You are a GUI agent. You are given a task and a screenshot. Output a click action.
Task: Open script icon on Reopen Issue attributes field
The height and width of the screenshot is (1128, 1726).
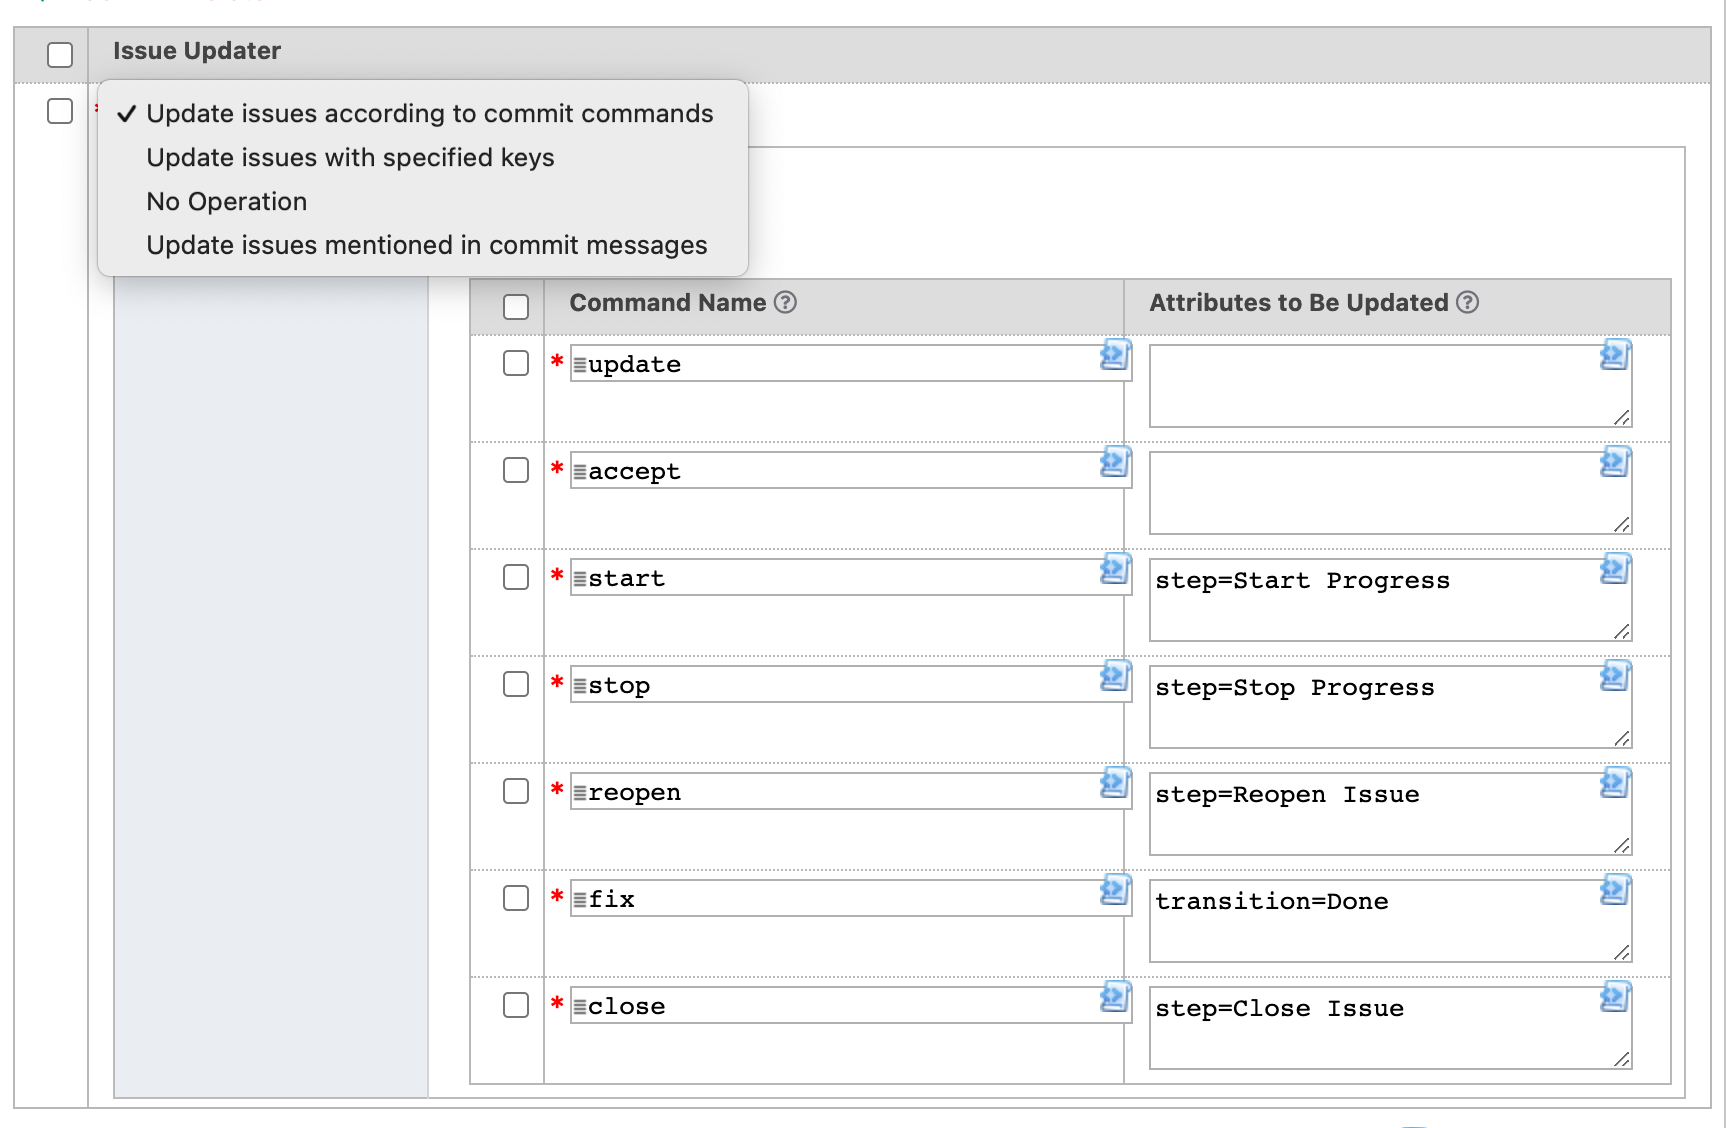1615,783
